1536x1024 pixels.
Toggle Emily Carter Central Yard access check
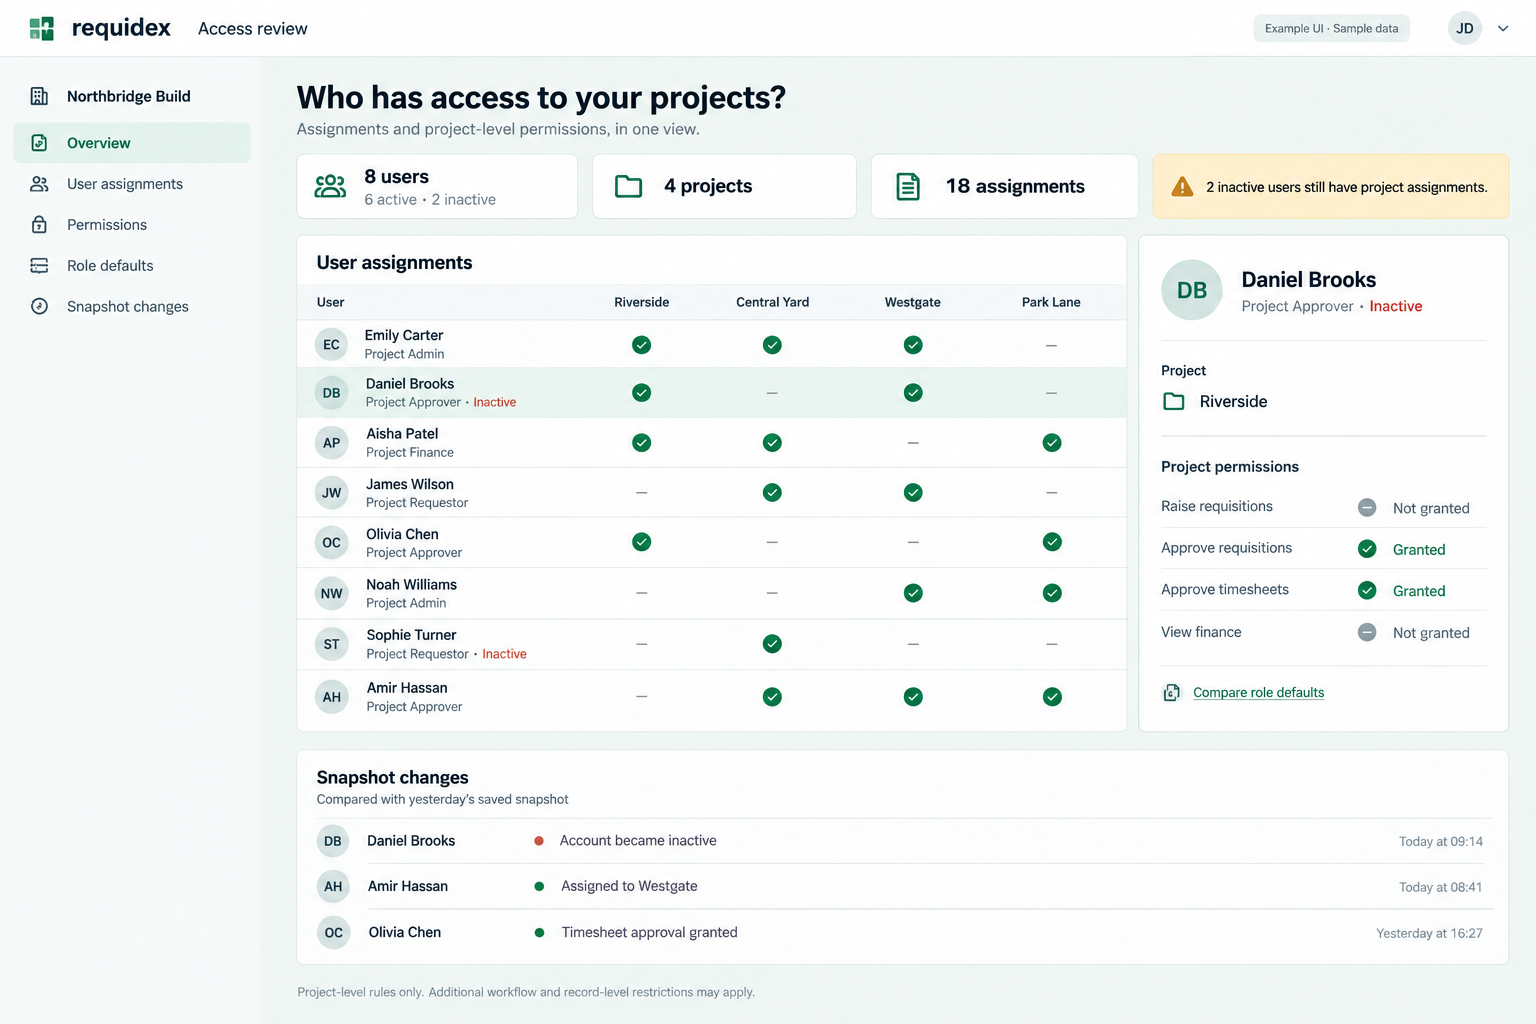click(772, 345)
